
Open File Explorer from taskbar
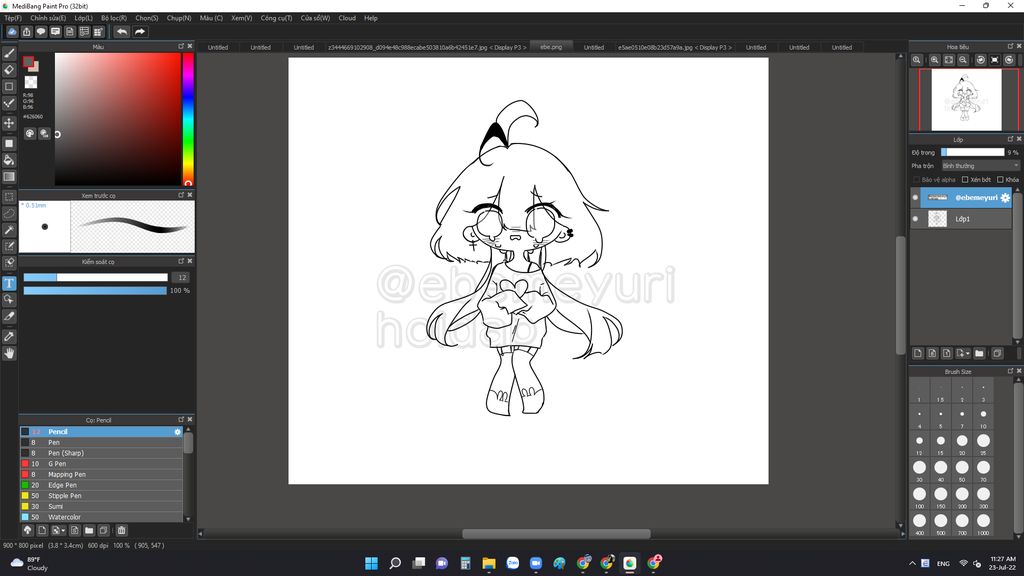click(x=488, y=563)
